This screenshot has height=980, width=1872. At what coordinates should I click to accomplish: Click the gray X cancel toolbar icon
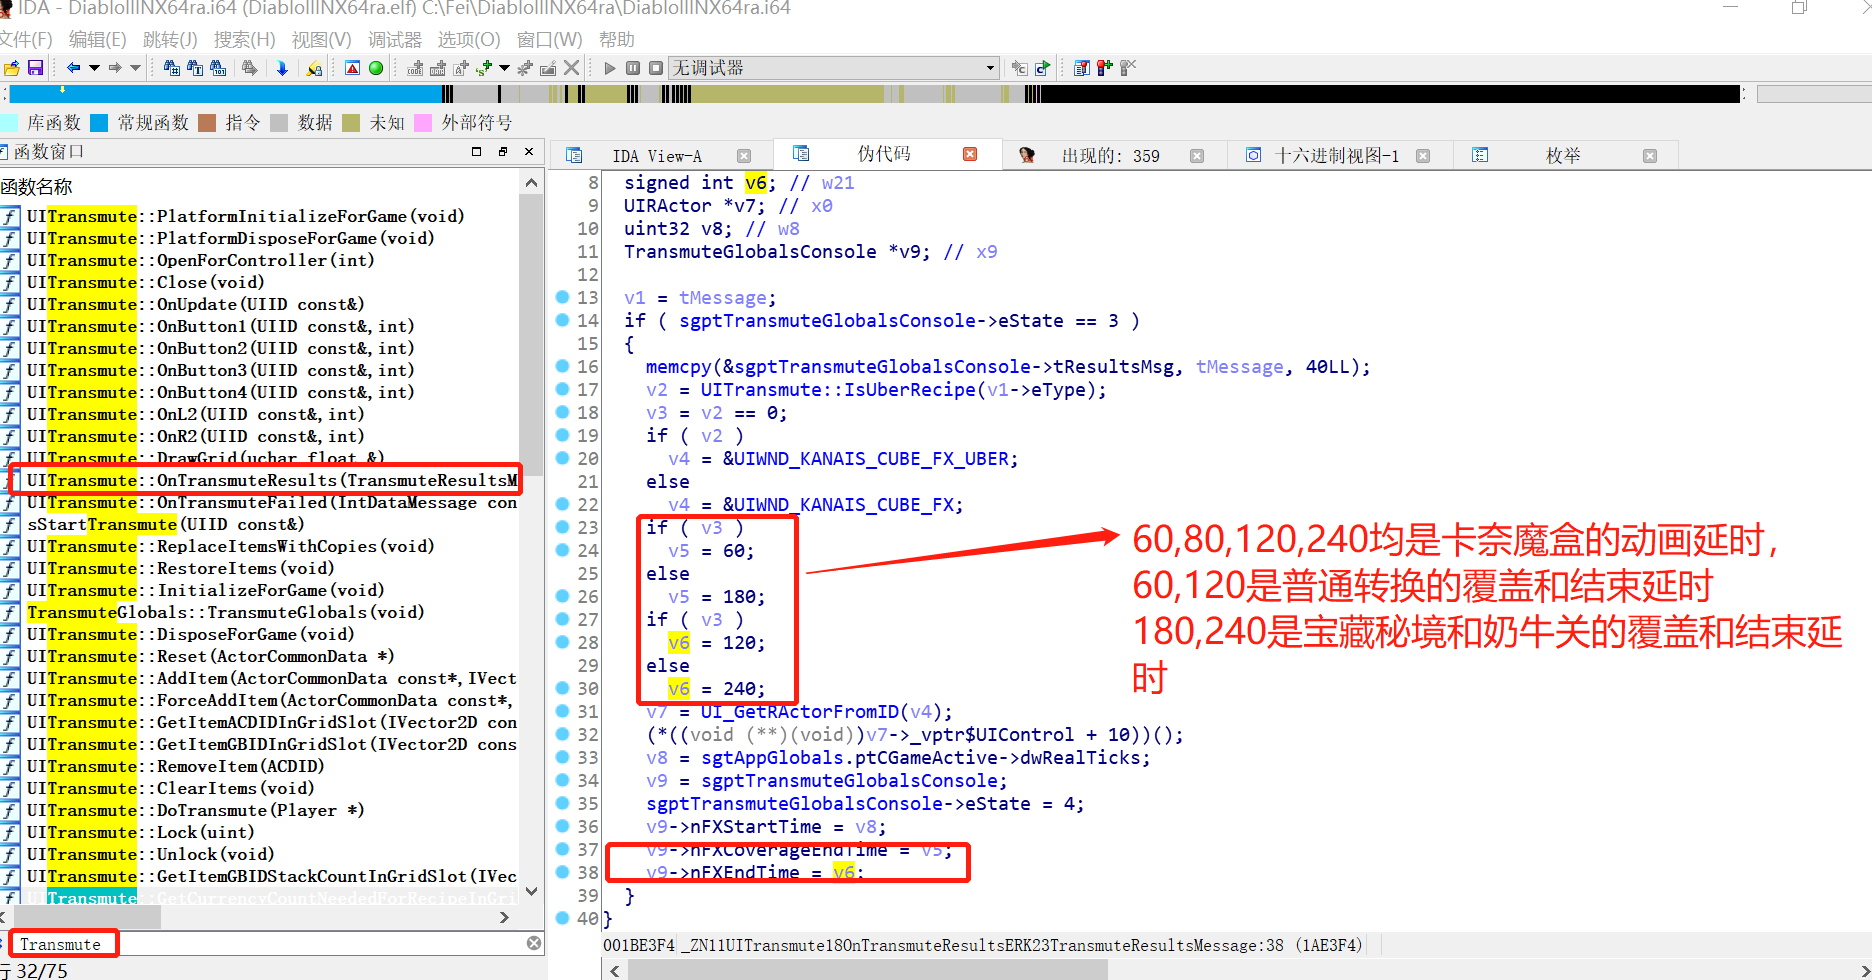pos(571,68)
